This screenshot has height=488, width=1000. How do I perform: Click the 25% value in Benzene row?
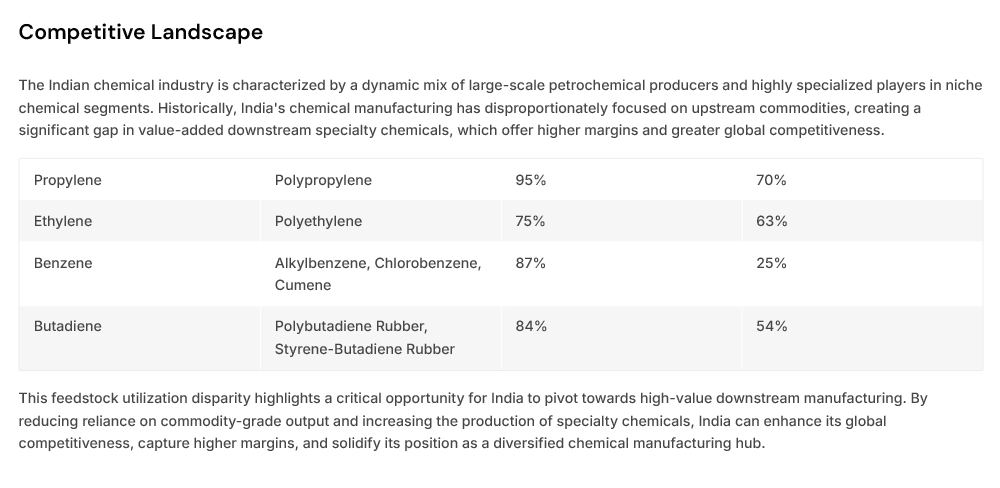[x=771, y=263]
